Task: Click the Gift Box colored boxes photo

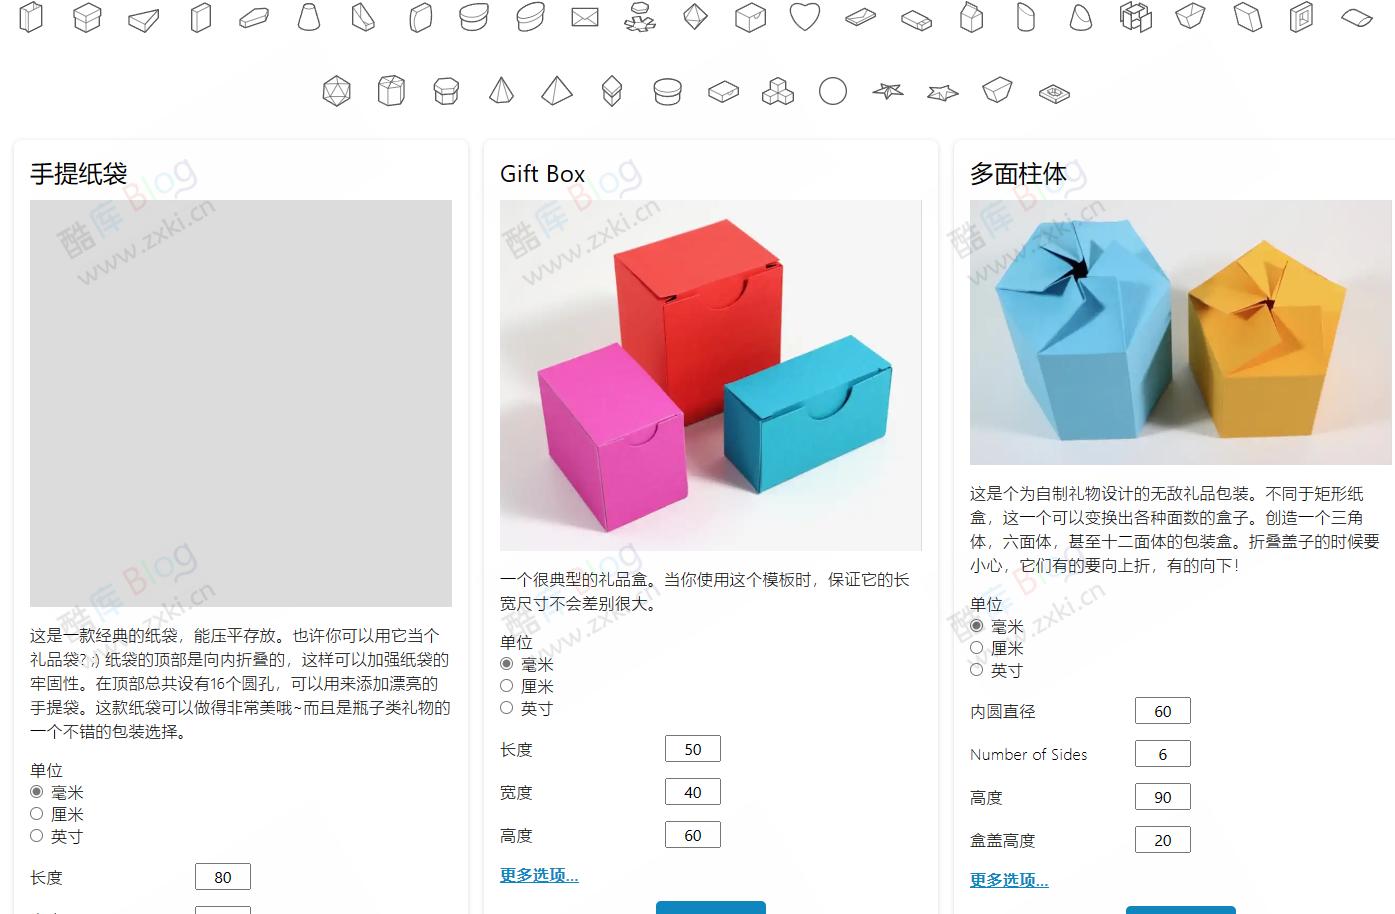Action: [x=711, y=375]
